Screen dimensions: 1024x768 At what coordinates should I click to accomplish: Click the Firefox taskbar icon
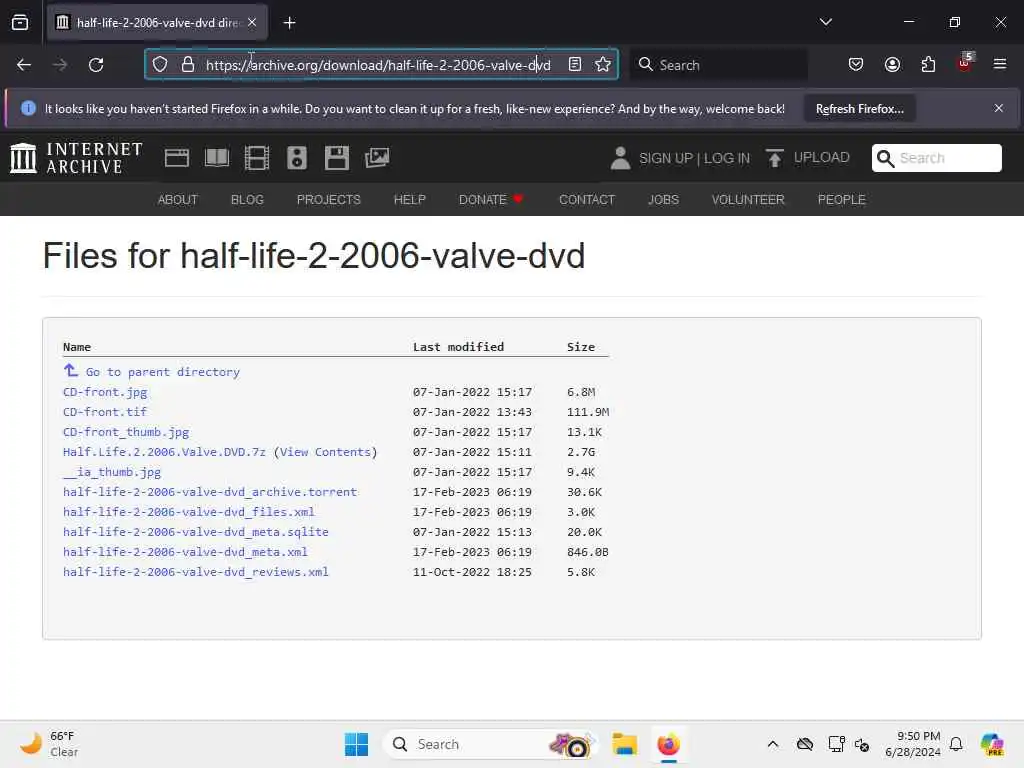(x=668, y=744)
